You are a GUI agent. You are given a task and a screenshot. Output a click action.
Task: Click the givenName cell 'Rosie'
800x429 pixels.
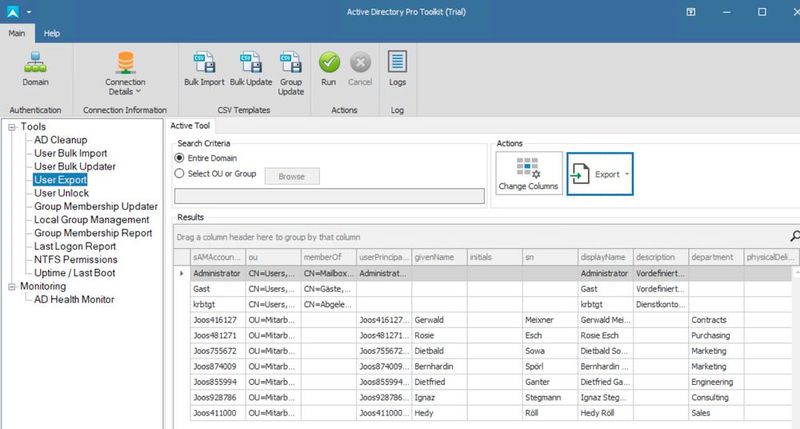tap(439, 335)
